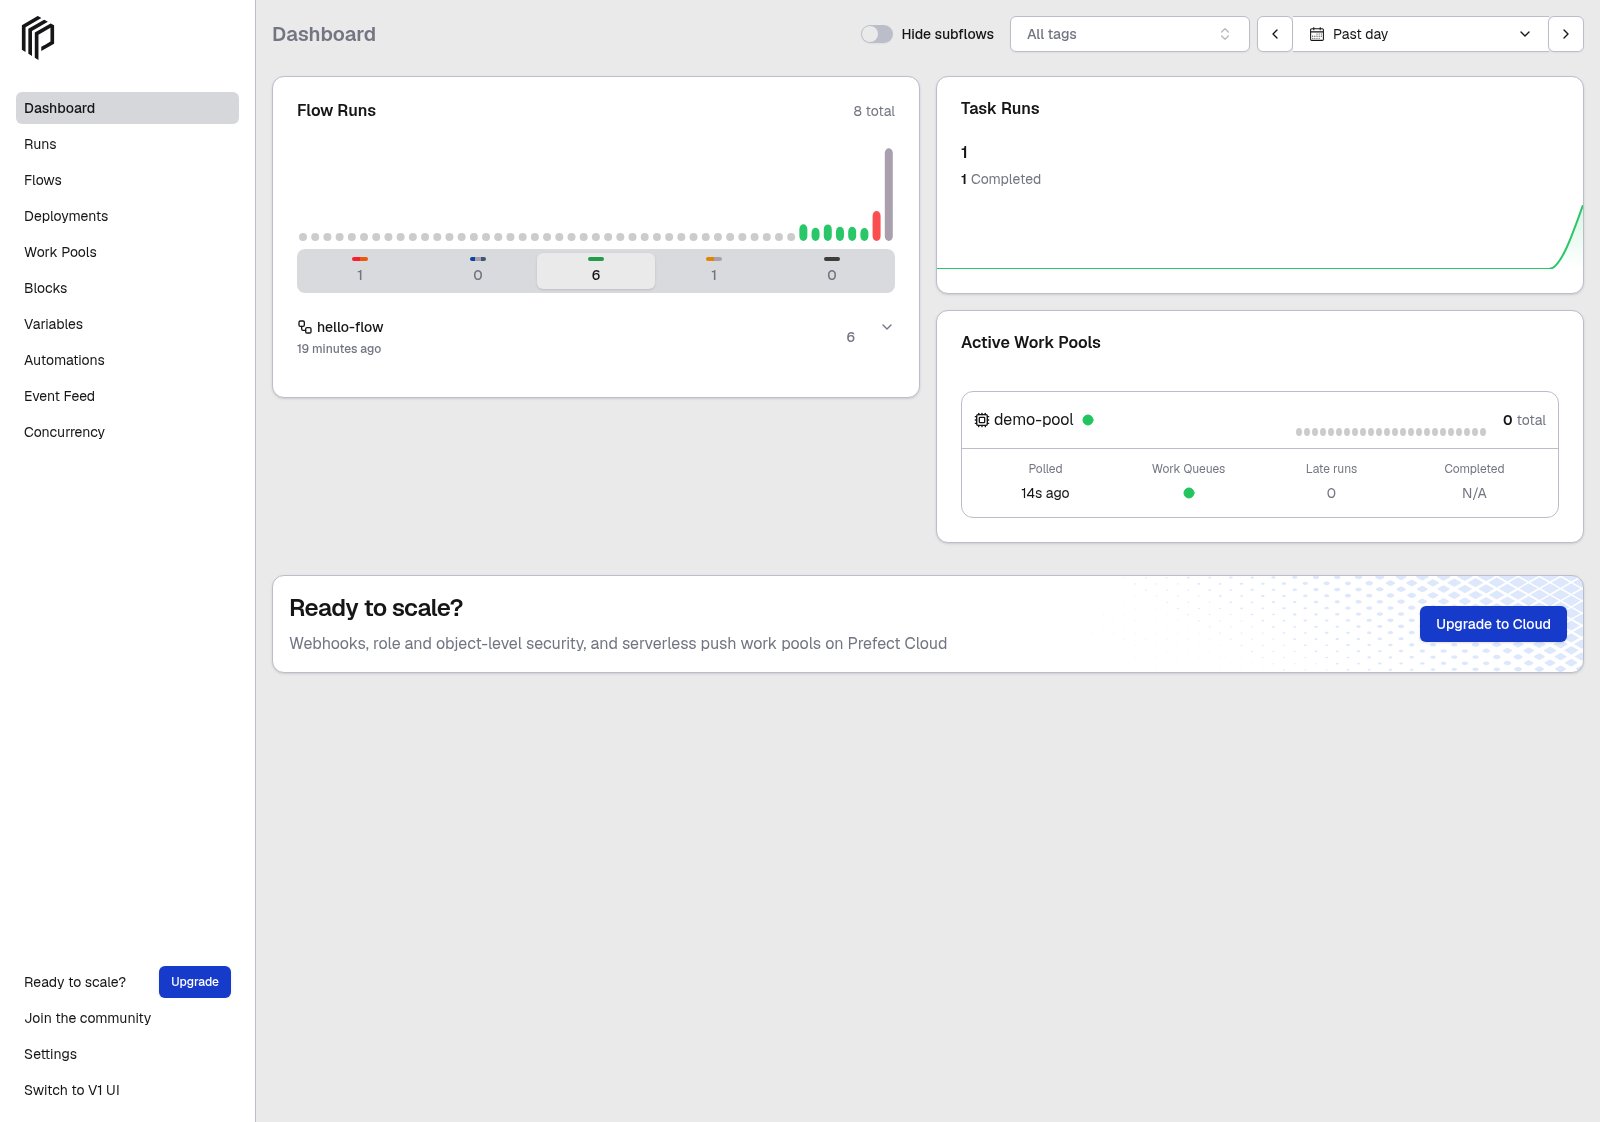
Task: Open Runs in the sidebar
Action: pyautogui.click(x=127, y=144)
